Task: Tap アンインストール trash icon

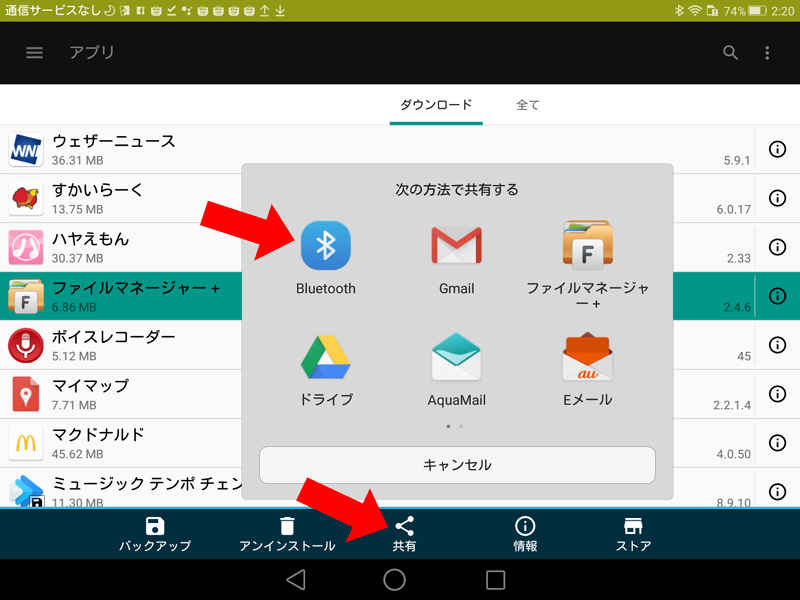Action: pos(287,526)
